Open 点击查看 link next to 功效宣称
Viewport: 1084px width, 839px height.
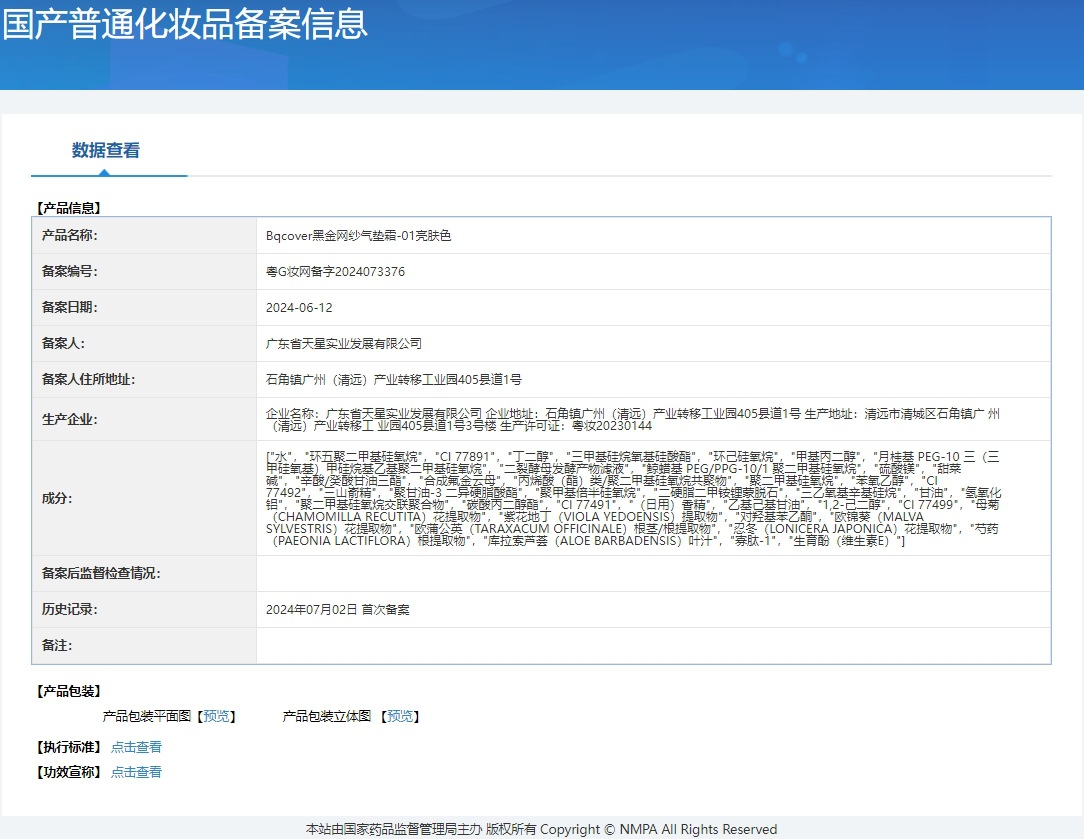click(136, 772)
